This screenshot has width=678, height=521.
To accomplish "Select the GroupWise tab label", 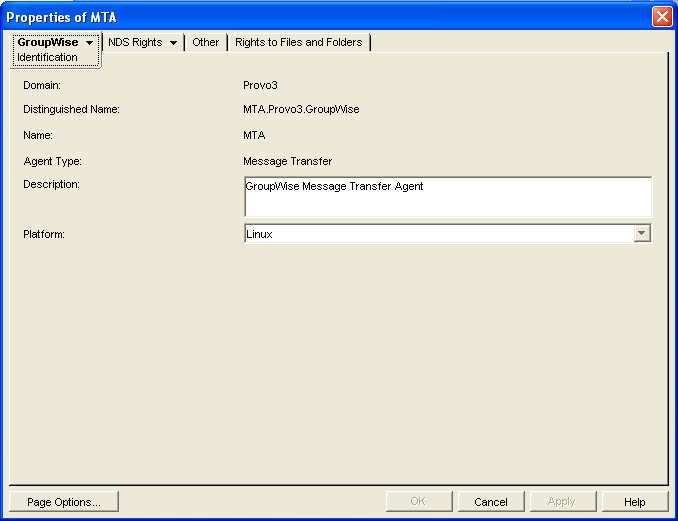I will tap(48, 42).
